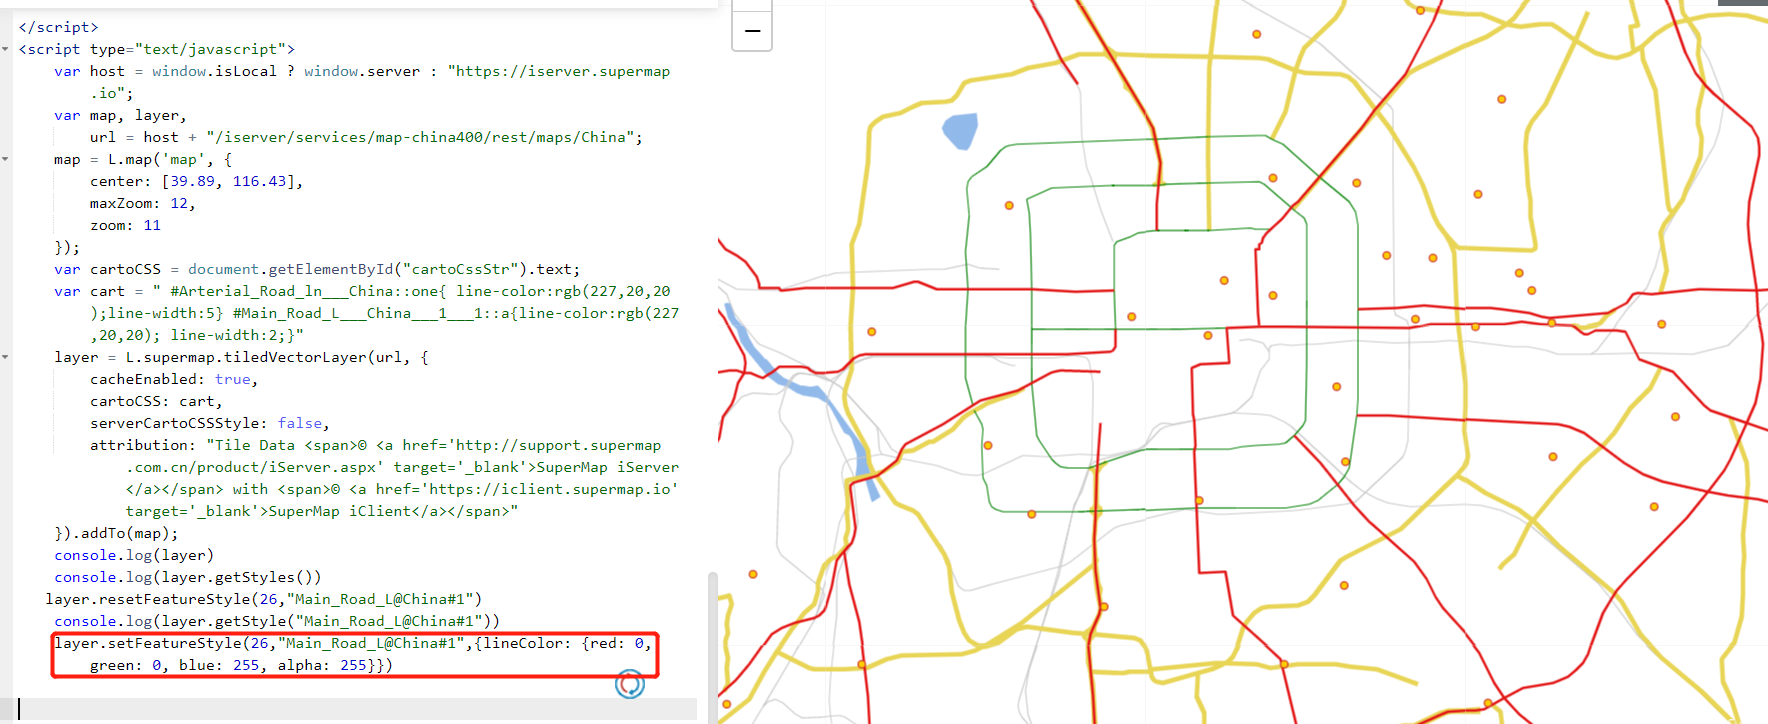1768x724 pixels.
Task: Click the blue circular spinner icon below the code
Action: pyautogui.click(x=630, y=684)
